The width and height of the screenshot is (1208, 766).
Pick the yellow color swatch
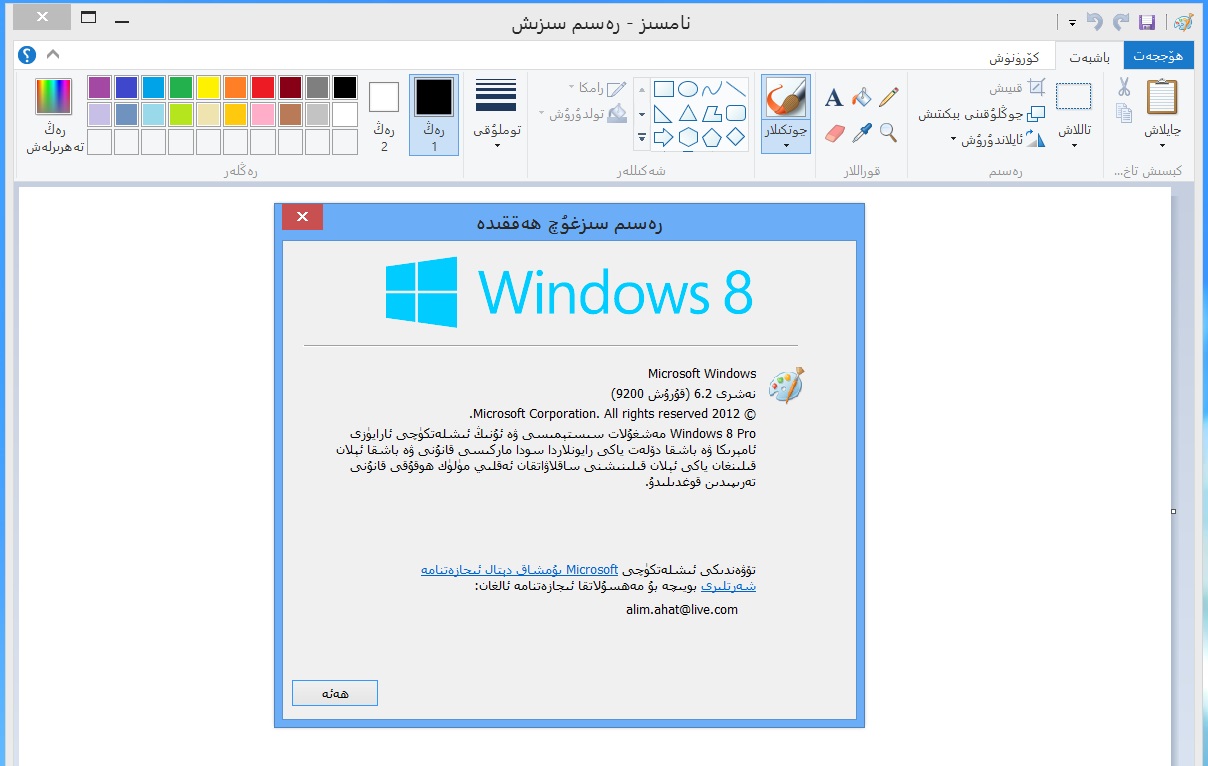pos(208,87)
